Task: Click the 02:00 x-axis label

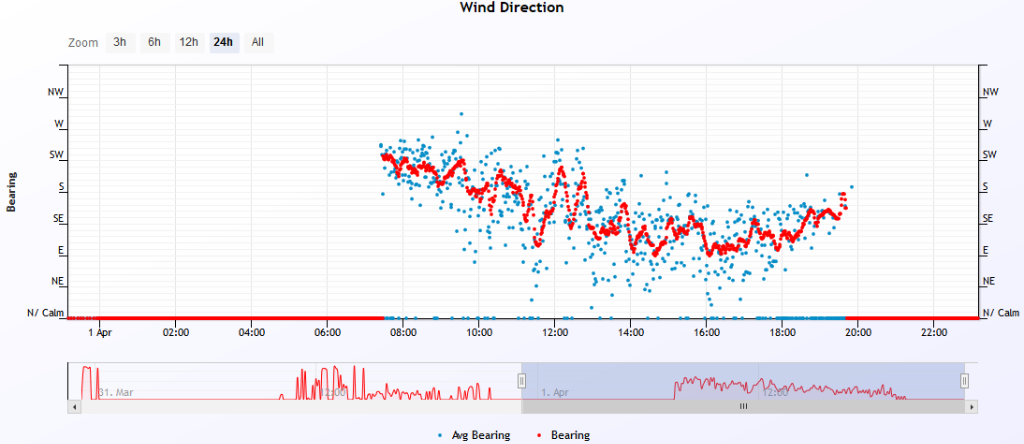Action: 176,332
